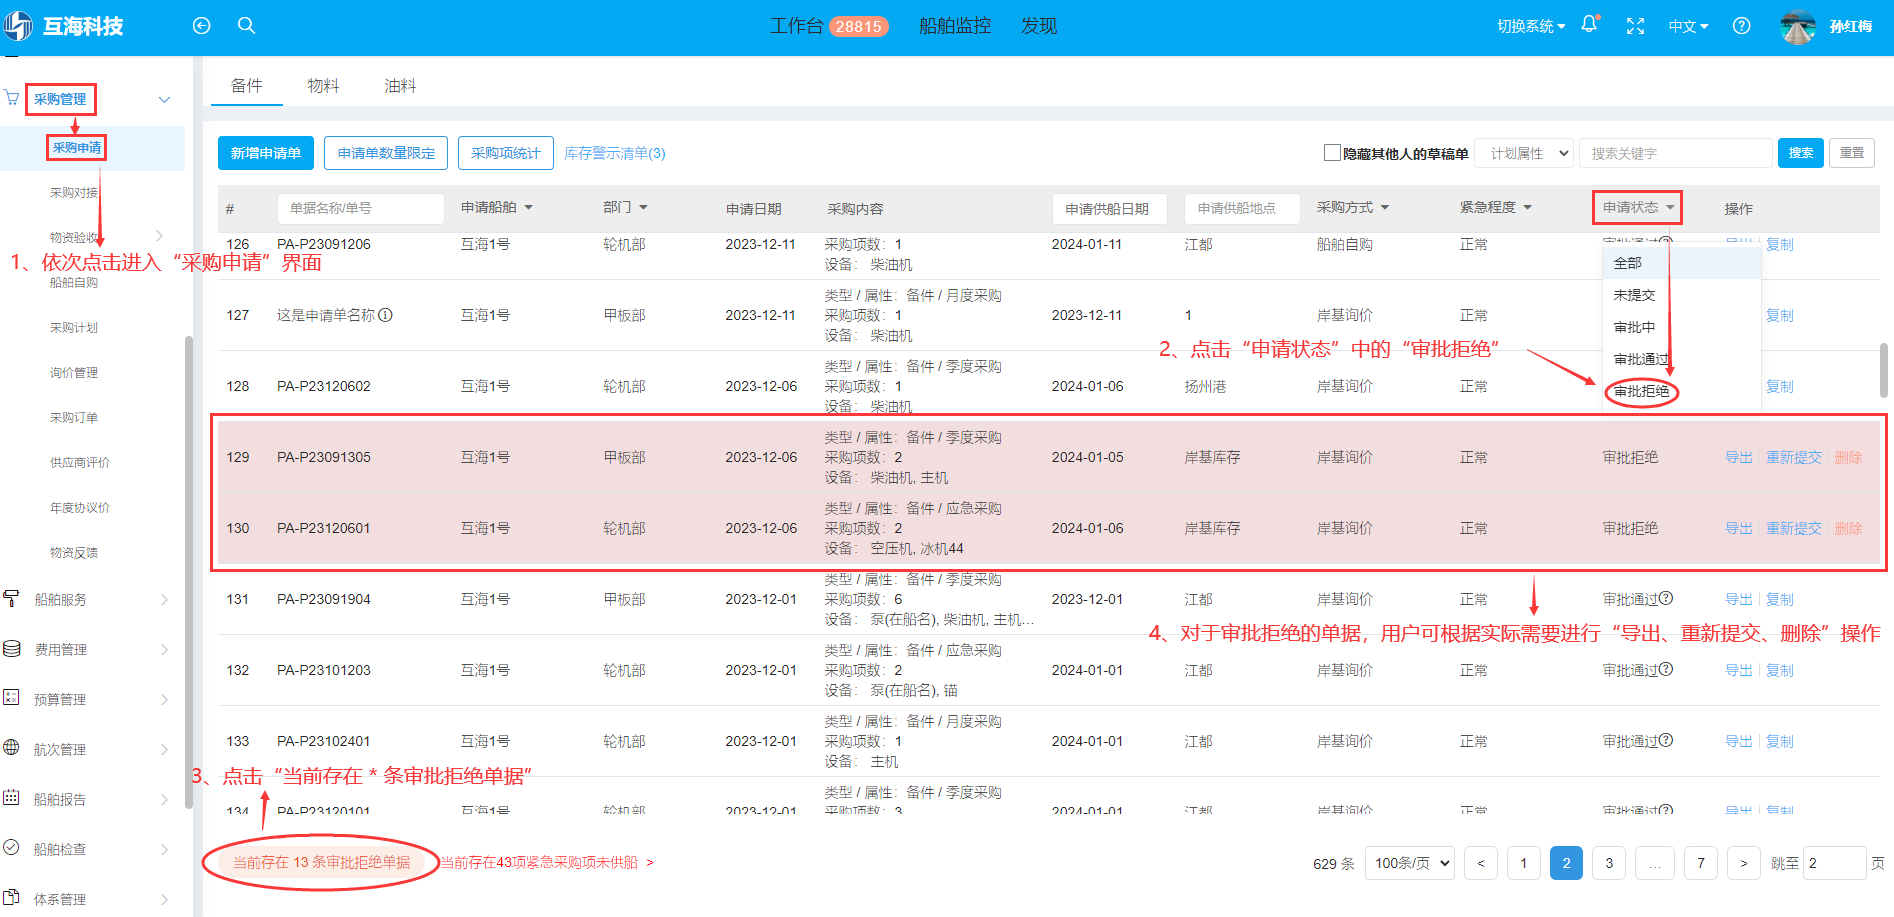Click info icon beside 这是申请单名称

click(x=385, y=315)
